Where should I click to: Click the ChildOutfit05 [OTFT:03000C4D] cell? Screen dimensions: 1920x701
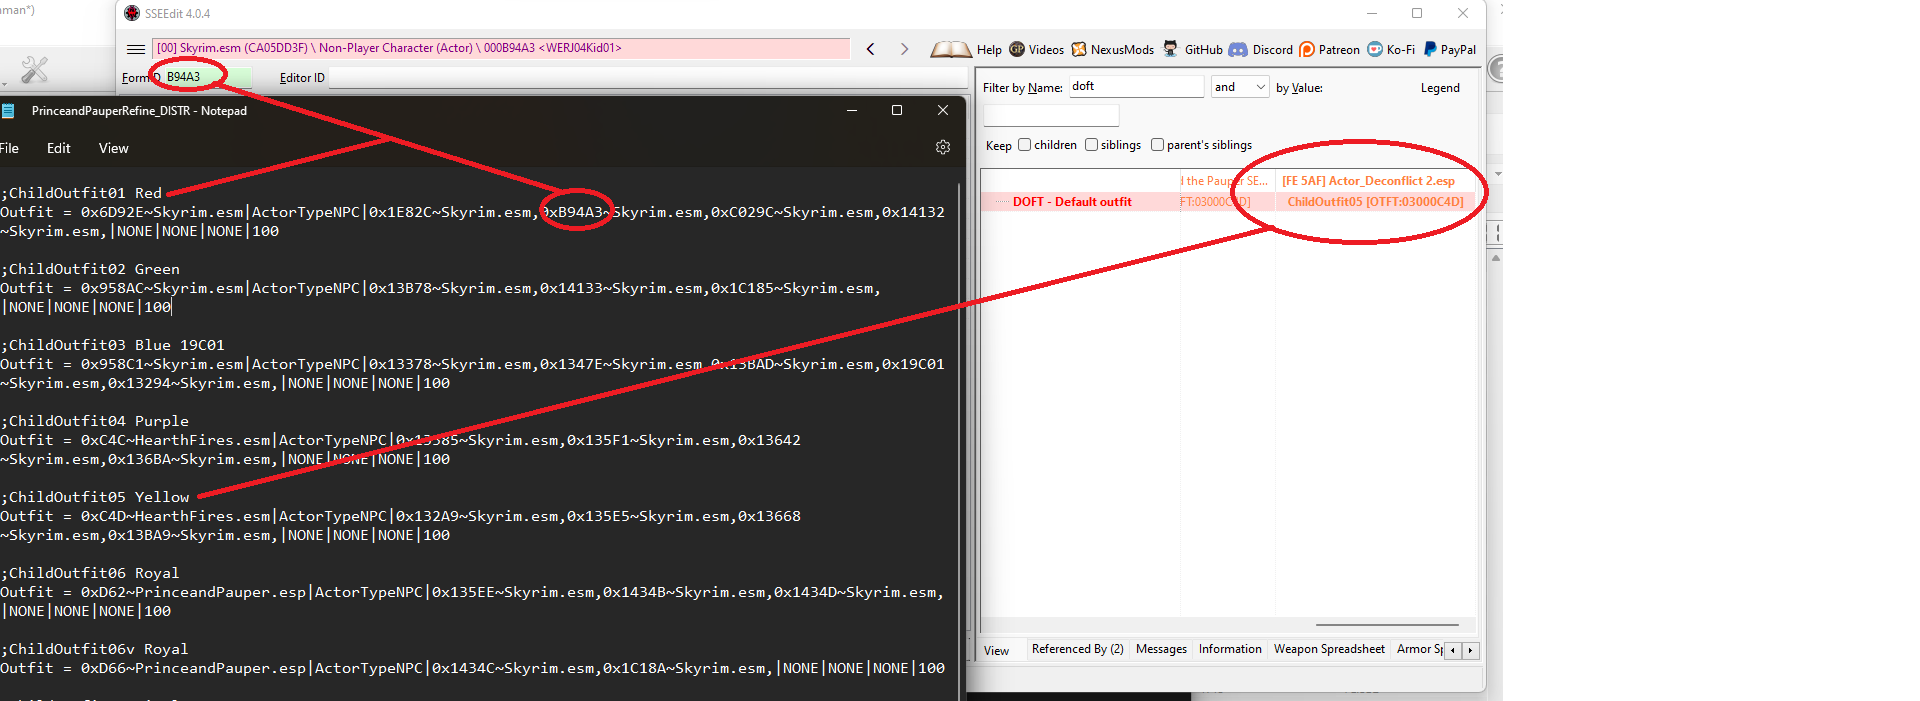tap(1375, 202)
